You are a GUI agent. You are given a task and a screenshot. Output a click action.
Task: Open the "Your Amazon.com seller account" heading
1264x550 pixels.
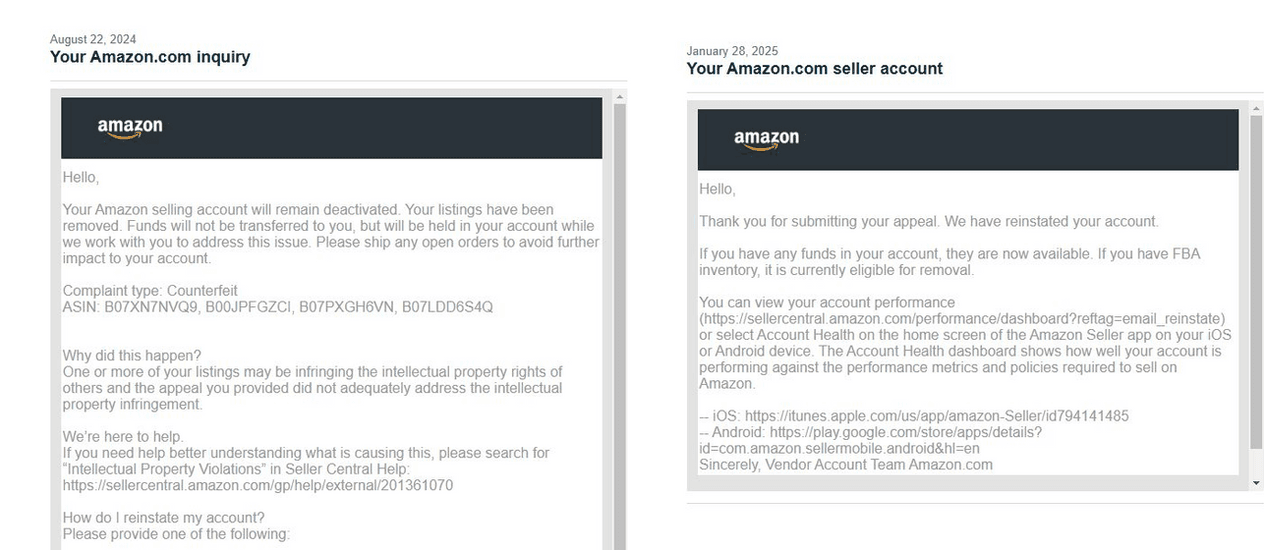tap(814, 69)
